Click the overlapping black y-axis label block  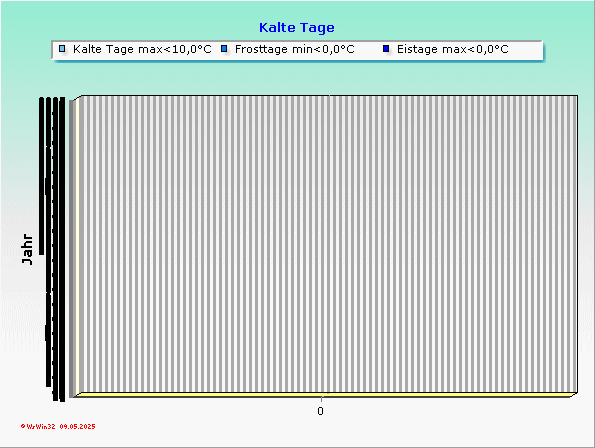[x=52, y=249]
